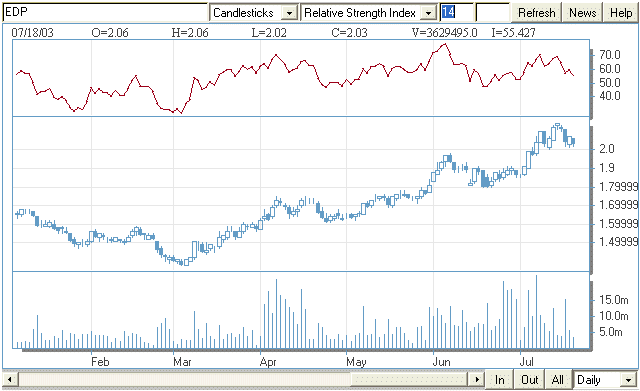Click the Mar label on the time axis

[182, 362]
